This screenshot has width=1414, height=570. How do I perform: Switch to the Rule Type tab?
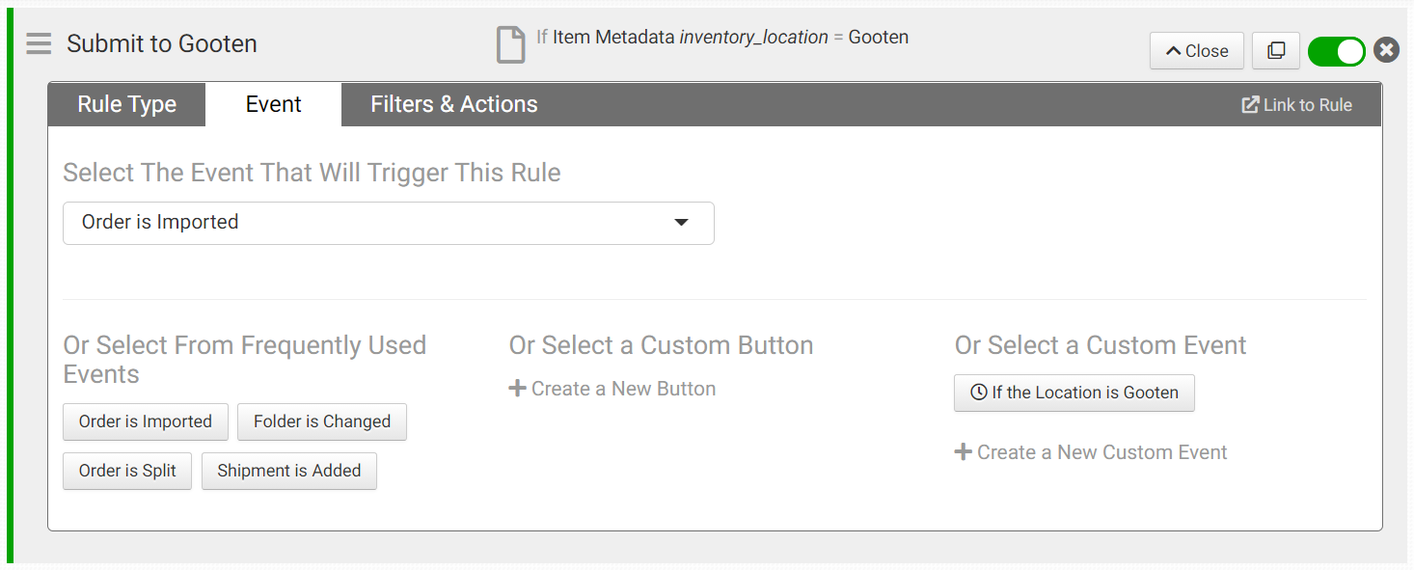[x=127, y=105]
